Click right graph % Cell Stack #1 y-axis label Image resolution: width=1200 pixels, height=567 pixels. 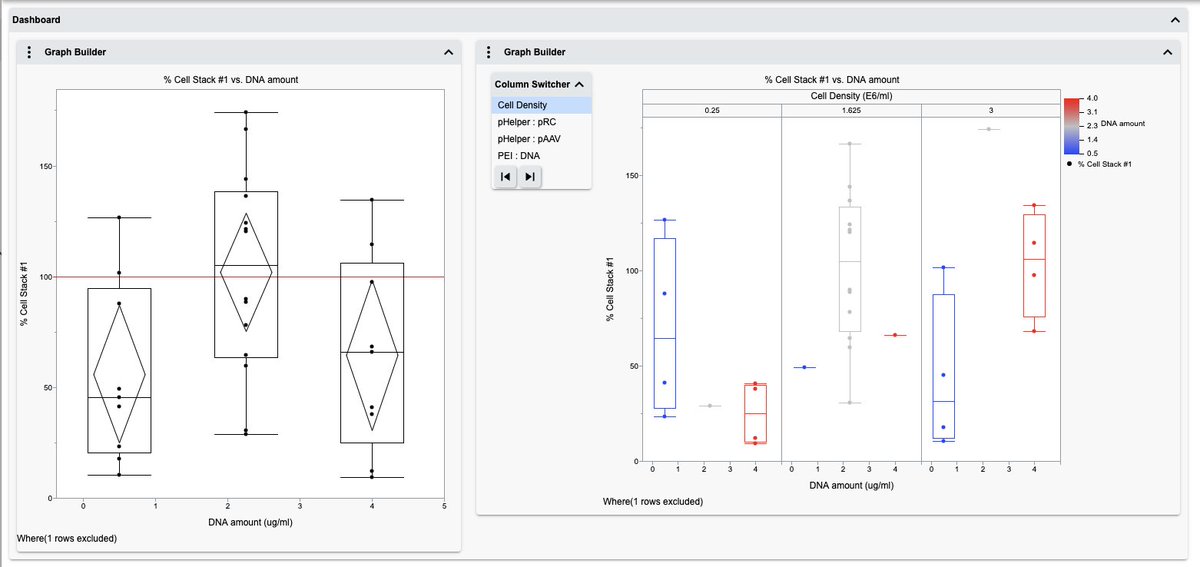609,290
